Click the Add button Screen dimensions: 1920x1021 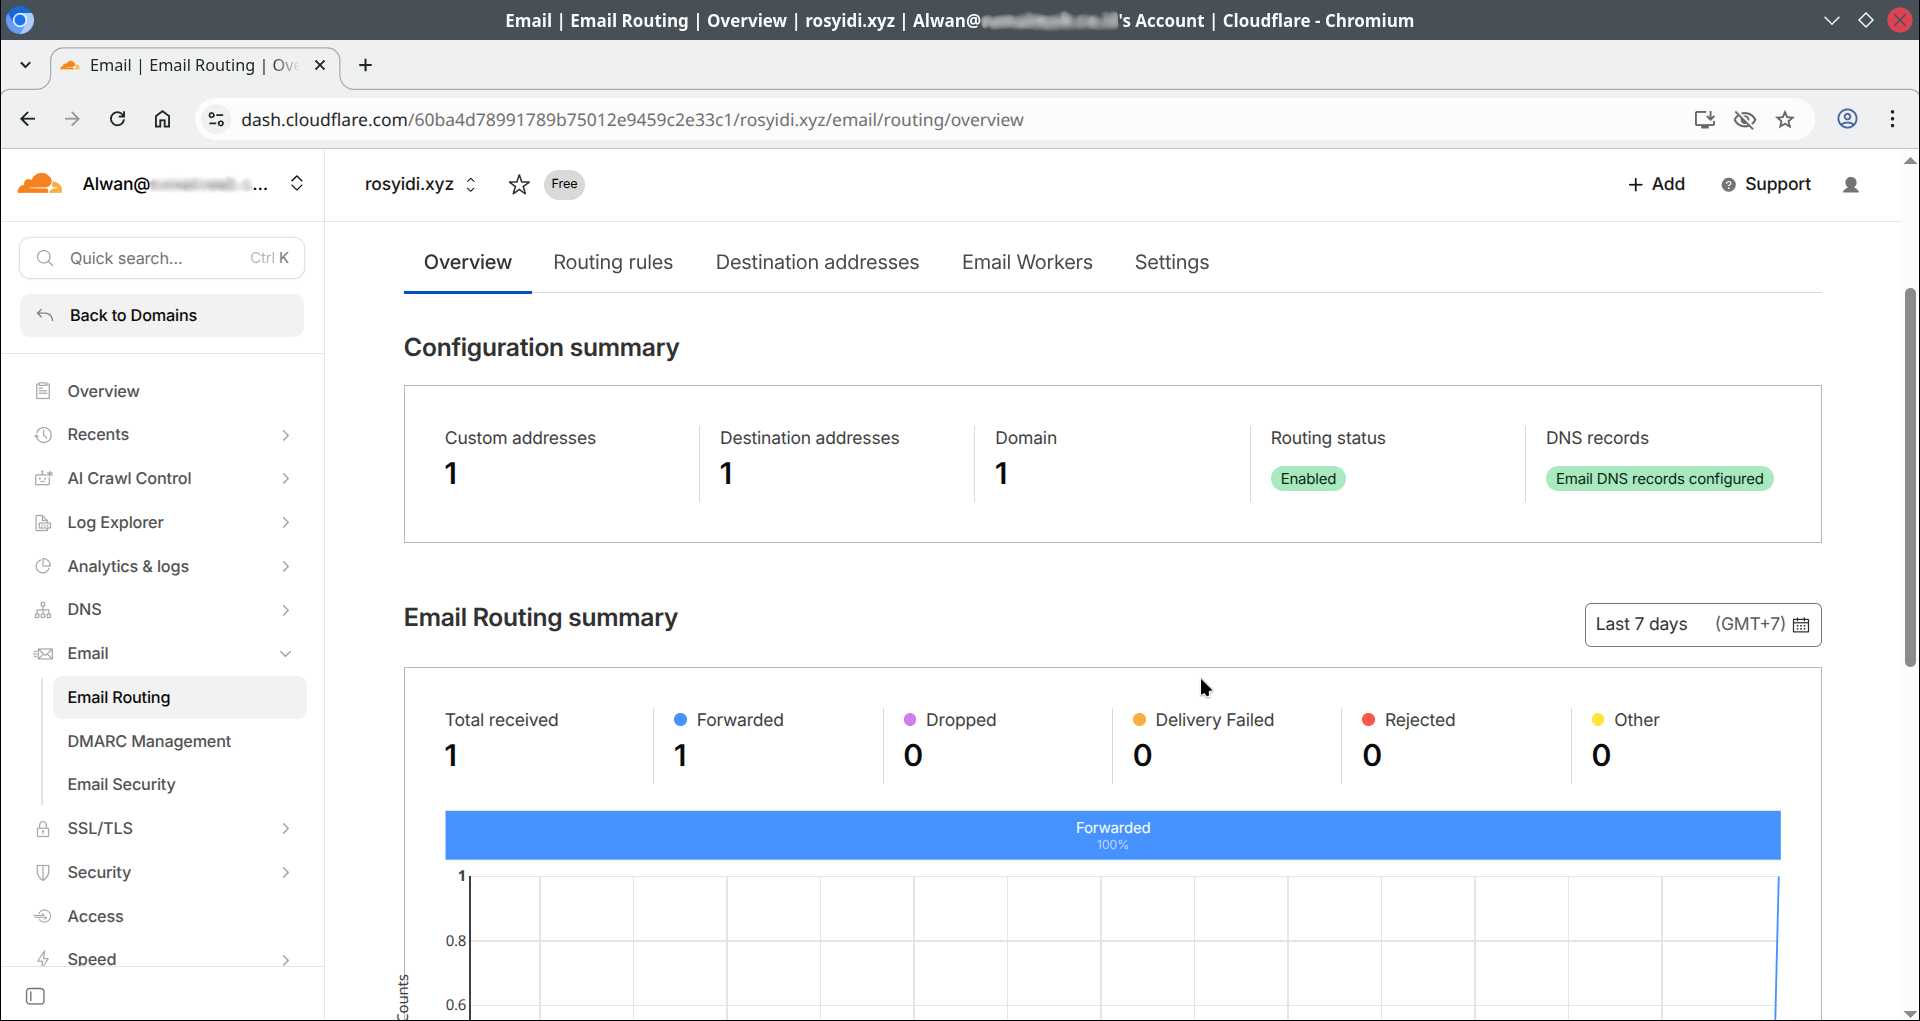[x=1656, y=185]
